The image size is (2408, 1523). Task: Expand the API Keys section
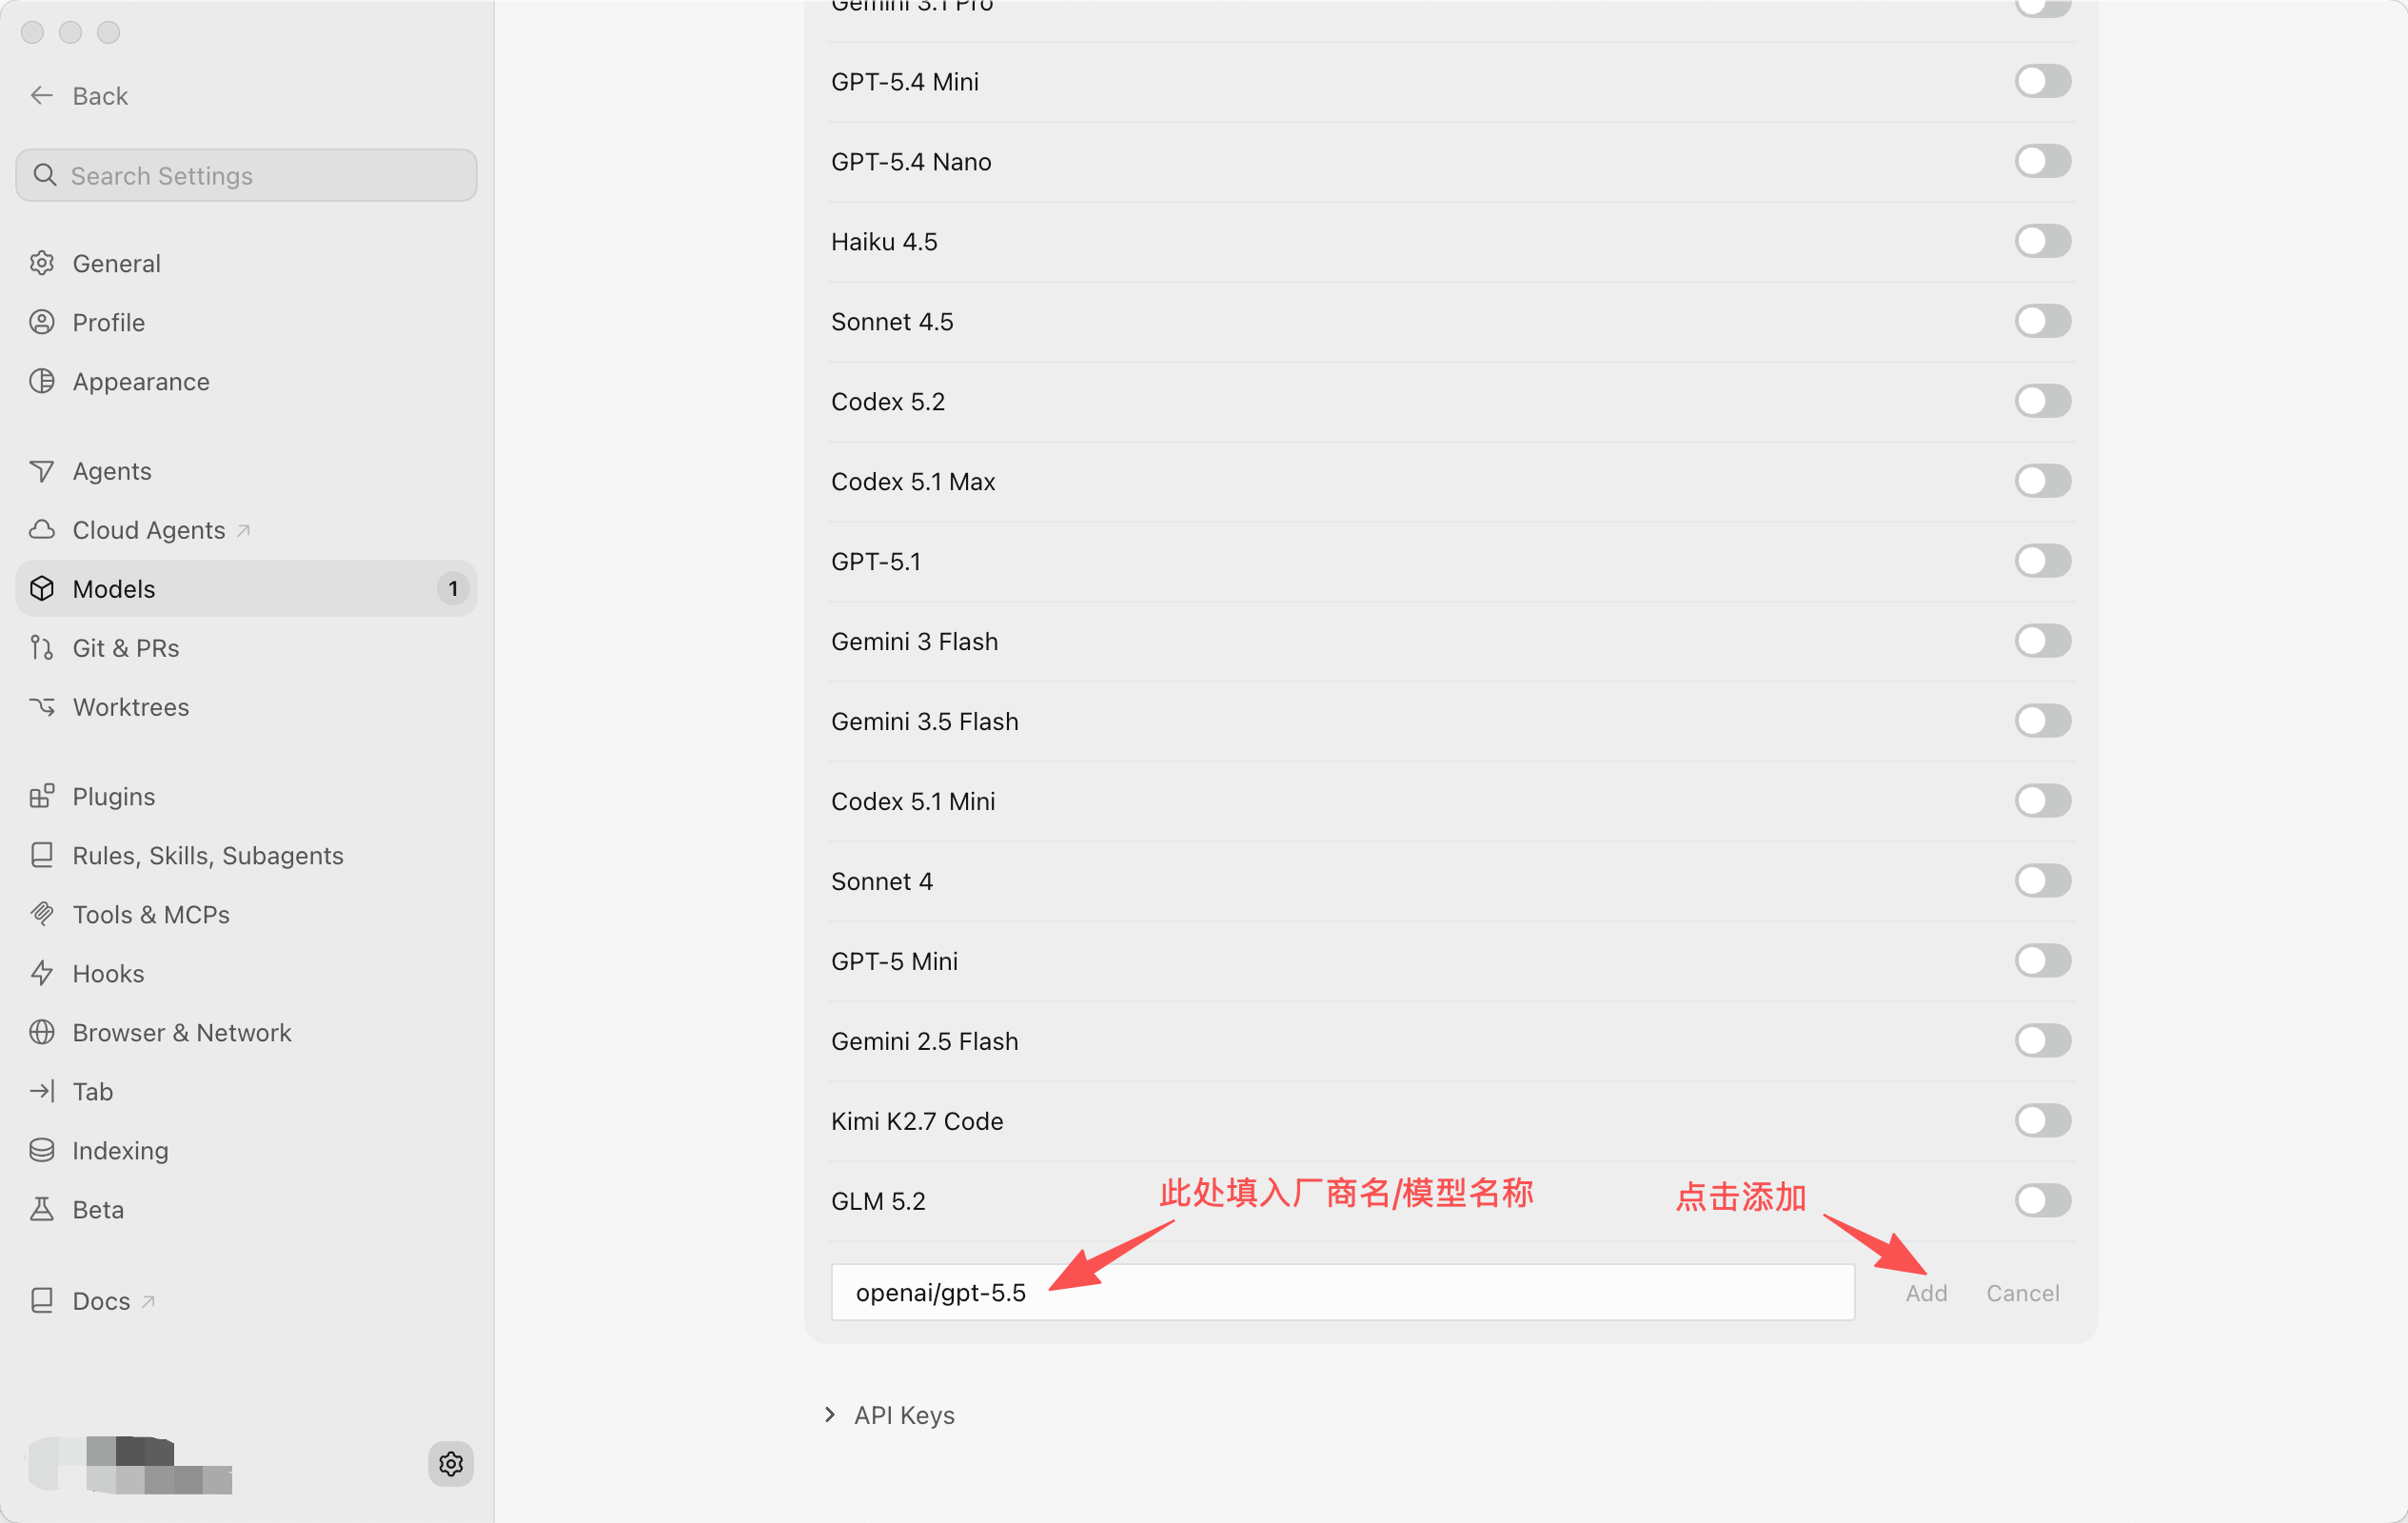830,1414
